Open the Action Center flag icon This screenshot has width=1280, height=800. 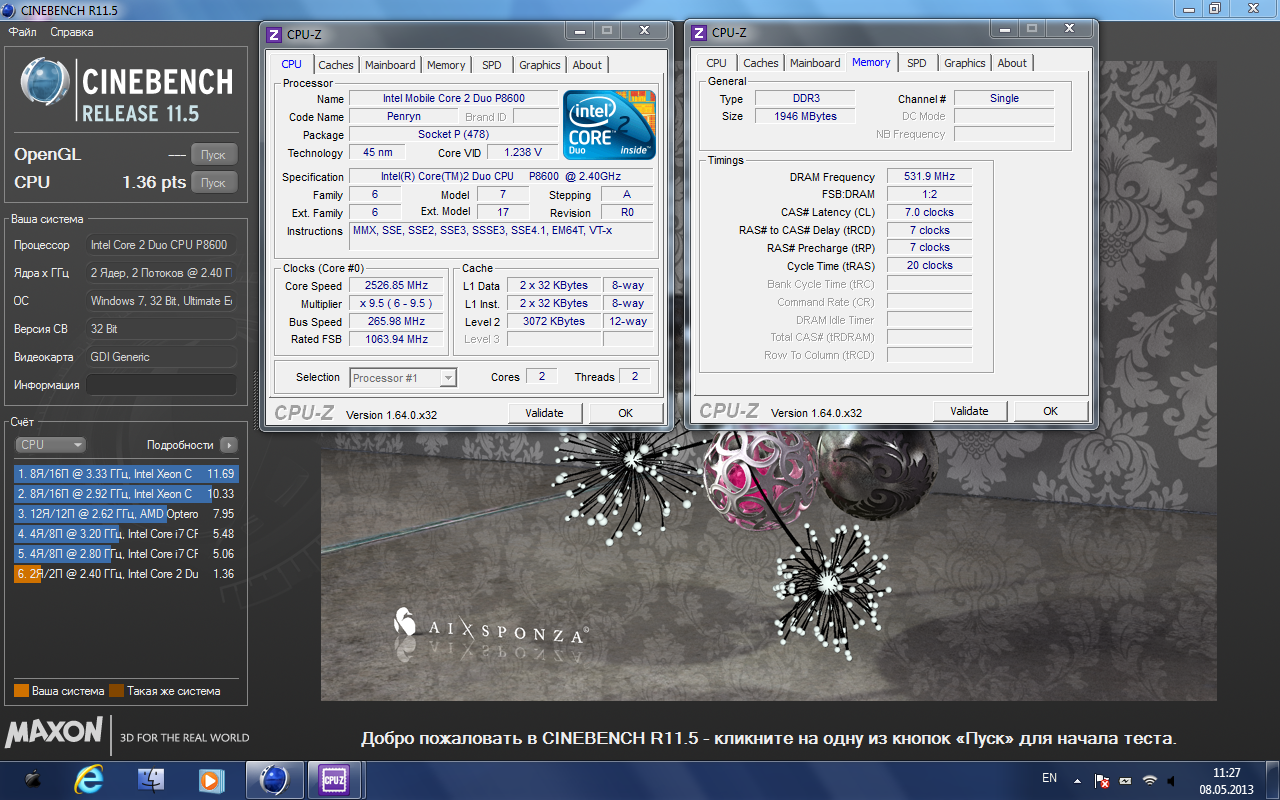pos(1102,780)
